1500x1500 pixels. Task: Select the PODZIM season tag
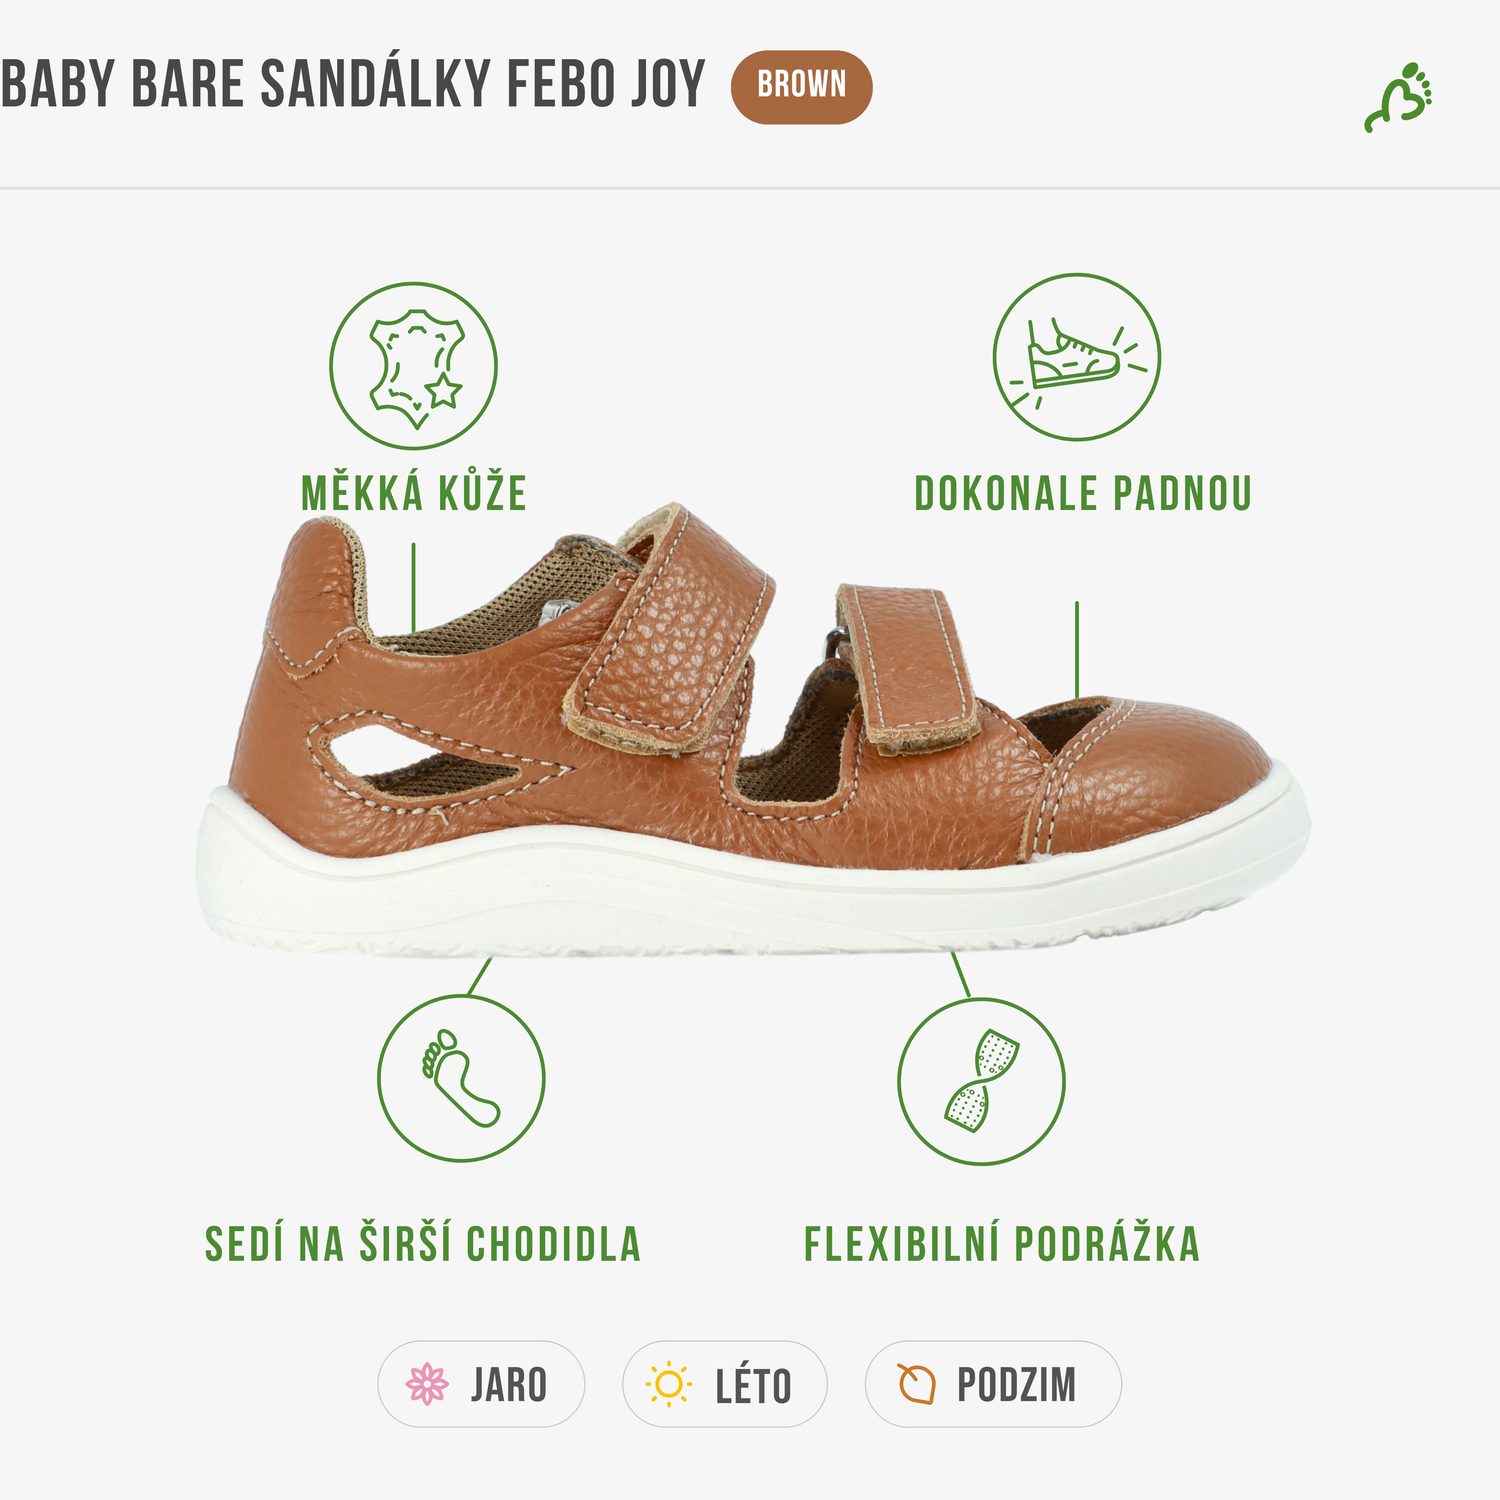993,1384
